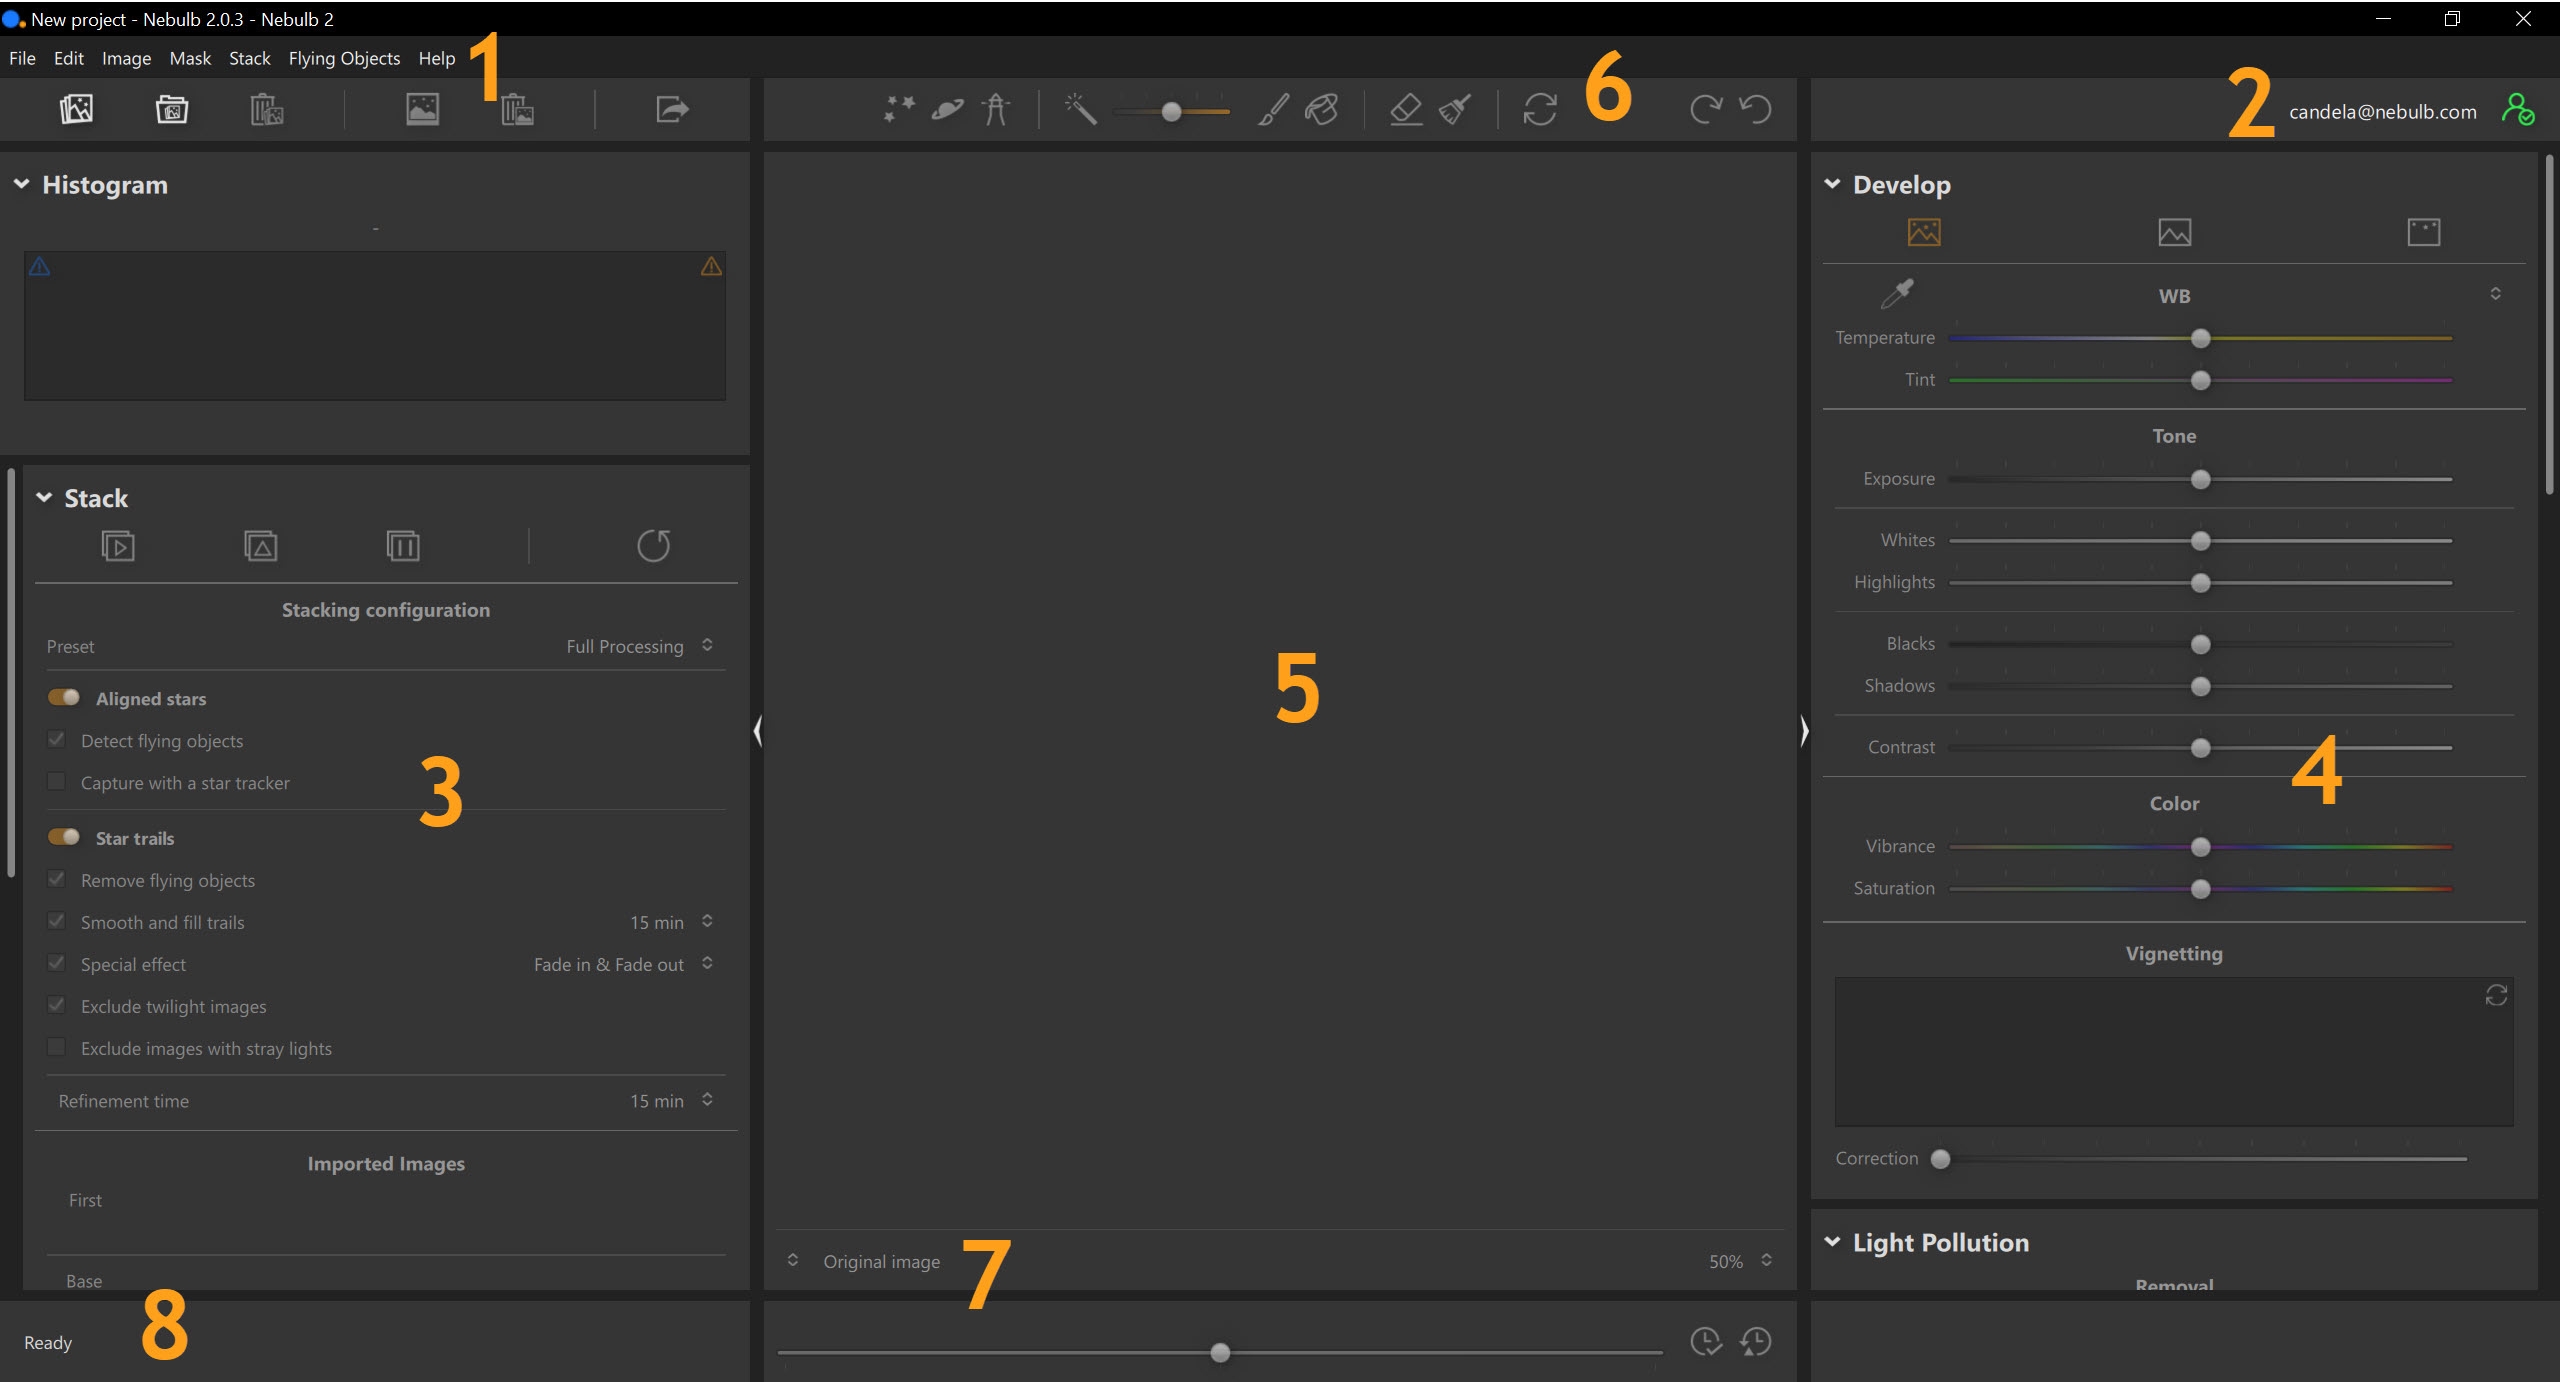Pick white balance with eyedropper icon
The width and height of the screenshot is (2560, 1382).
coord(1896,294)
